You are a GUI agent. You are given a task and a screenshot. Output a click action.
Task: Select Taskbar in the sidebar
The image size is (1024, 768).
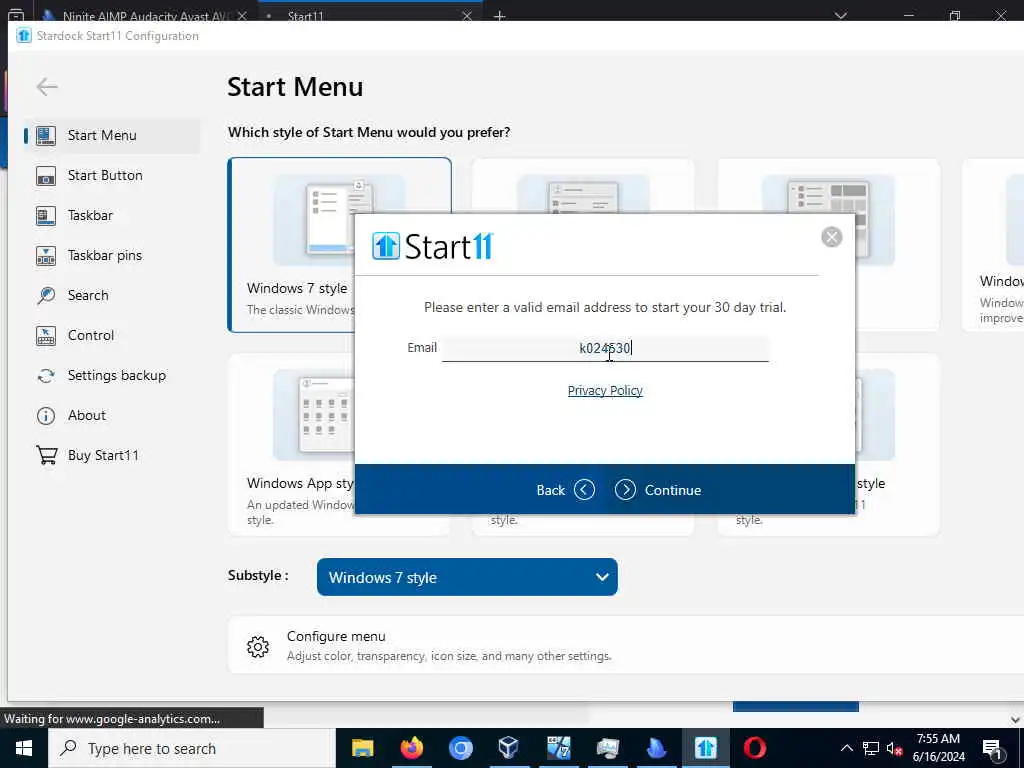point(111,216)
